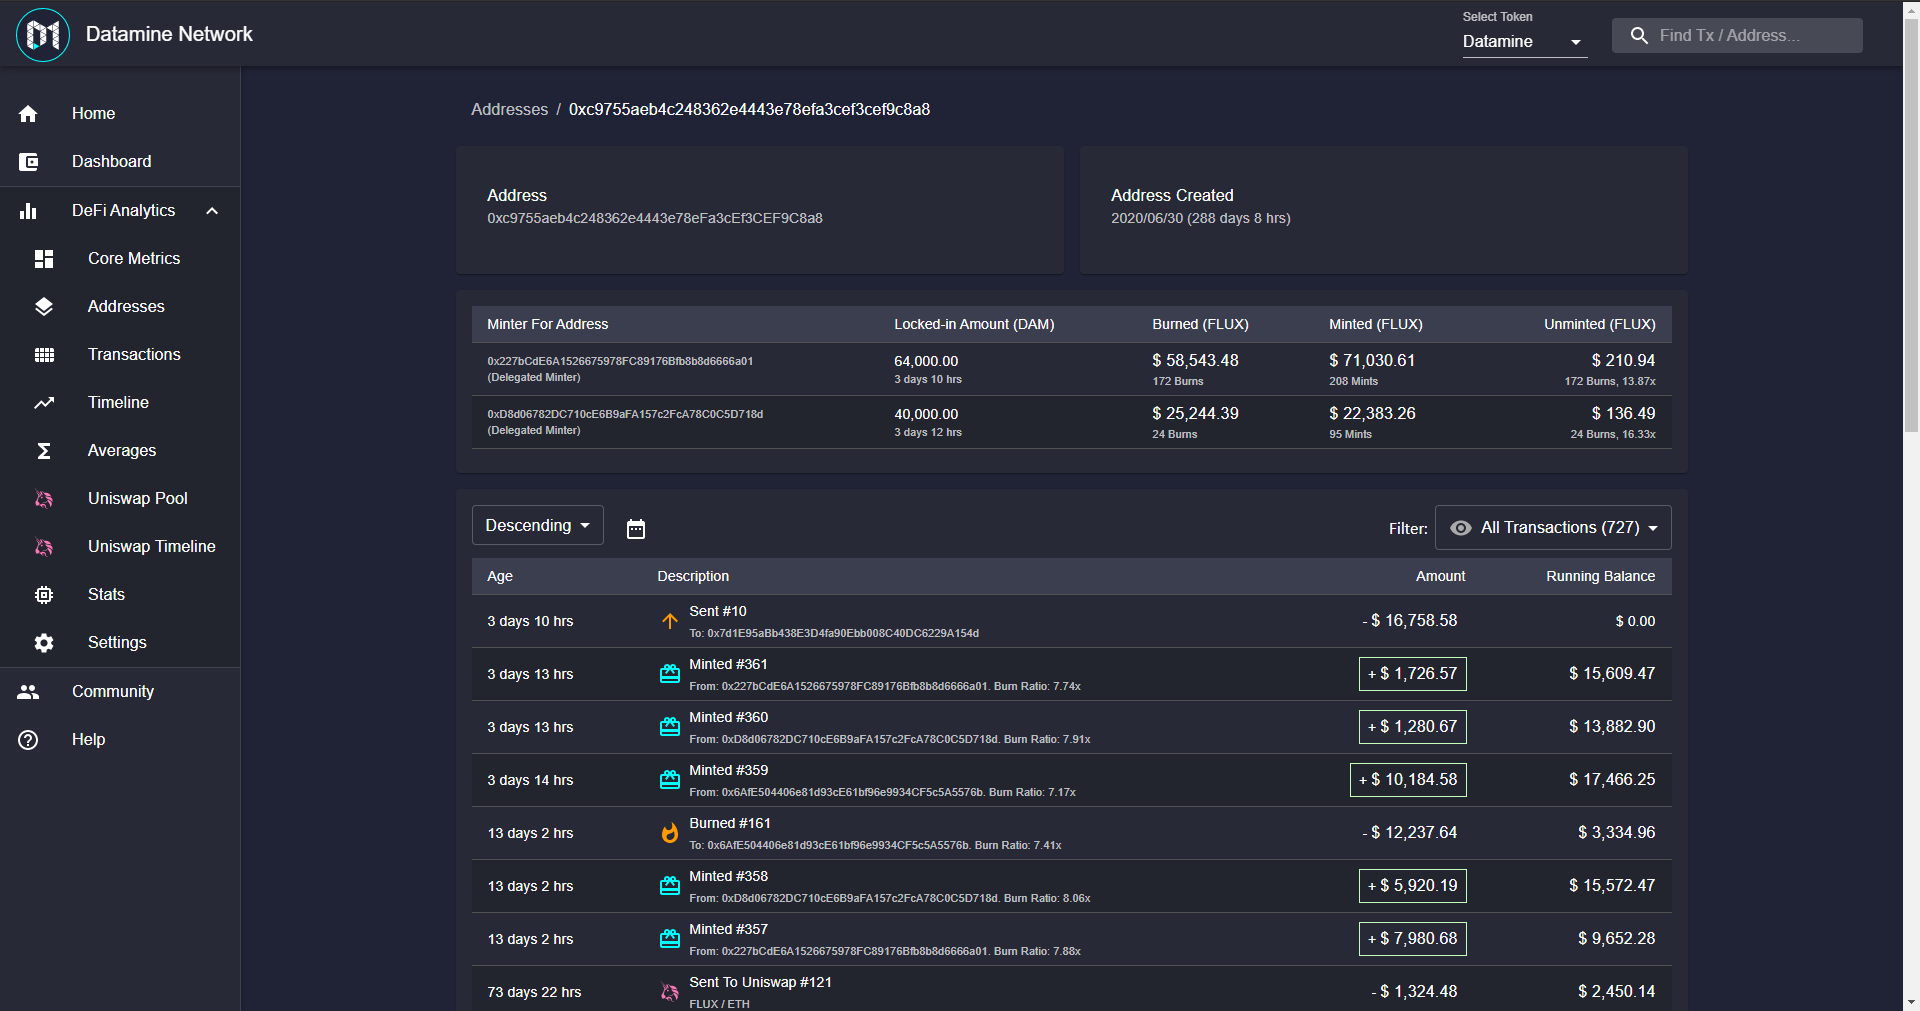Click the Core Metrics grid icon

(x=44, y=259)
